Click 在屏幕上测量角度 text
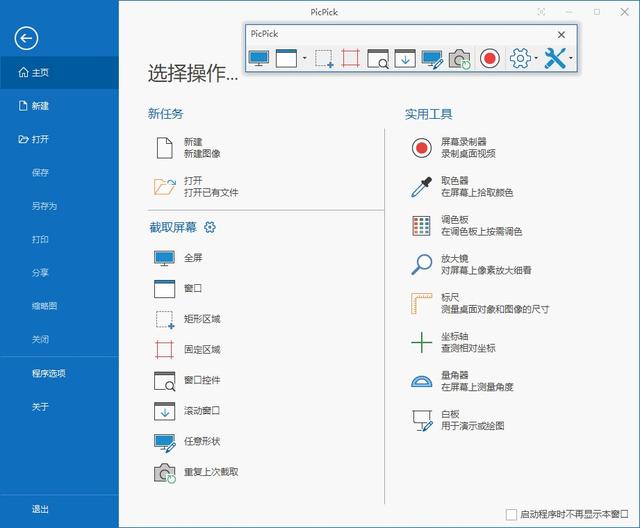Screen dimensions: 640x528 click(477, 387)
